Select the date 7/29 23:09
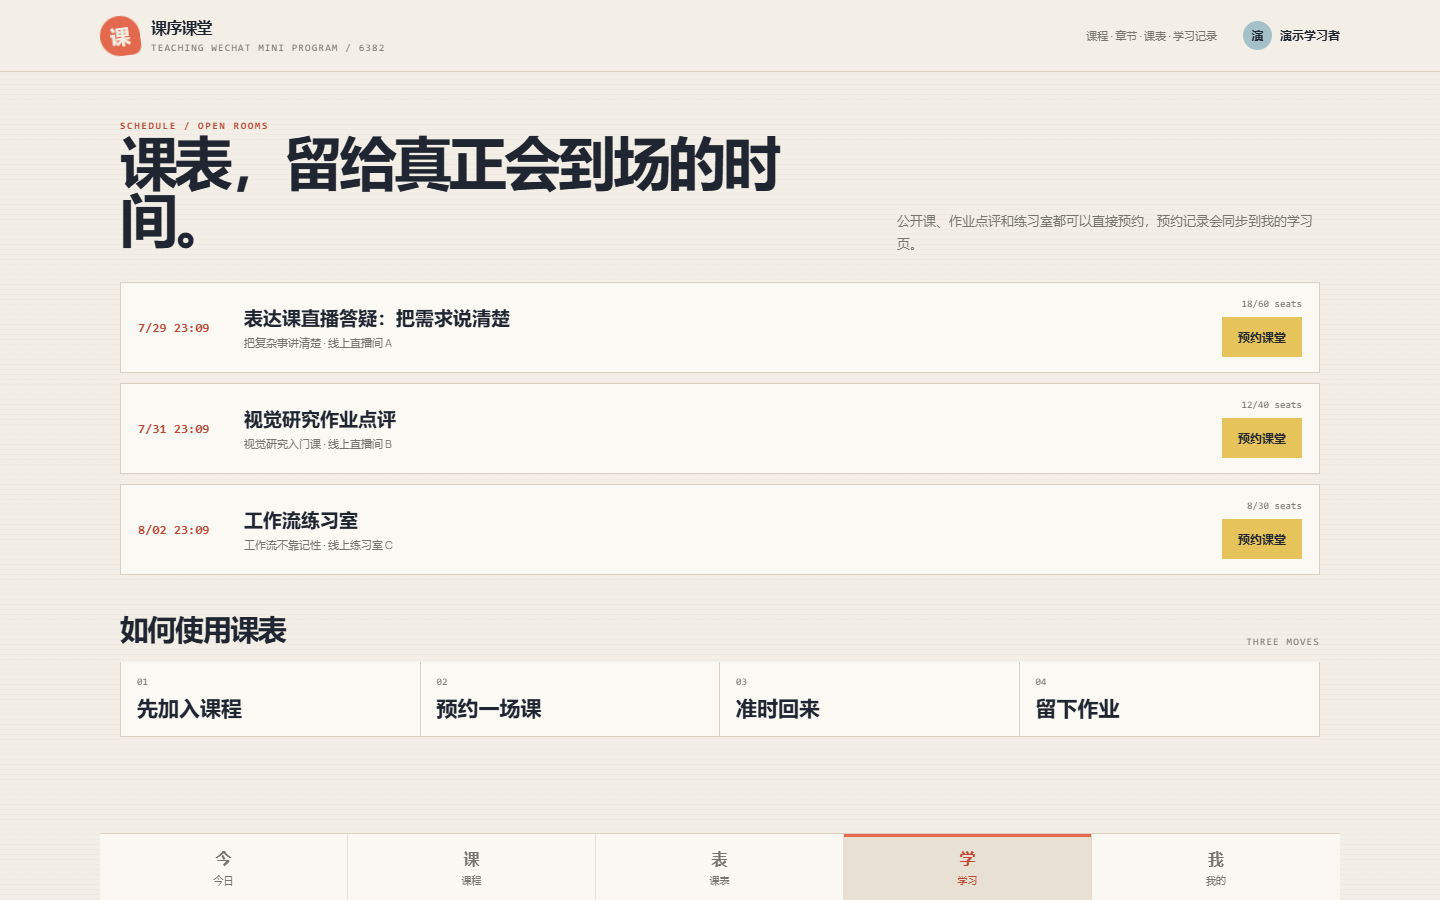 (174, 328)
